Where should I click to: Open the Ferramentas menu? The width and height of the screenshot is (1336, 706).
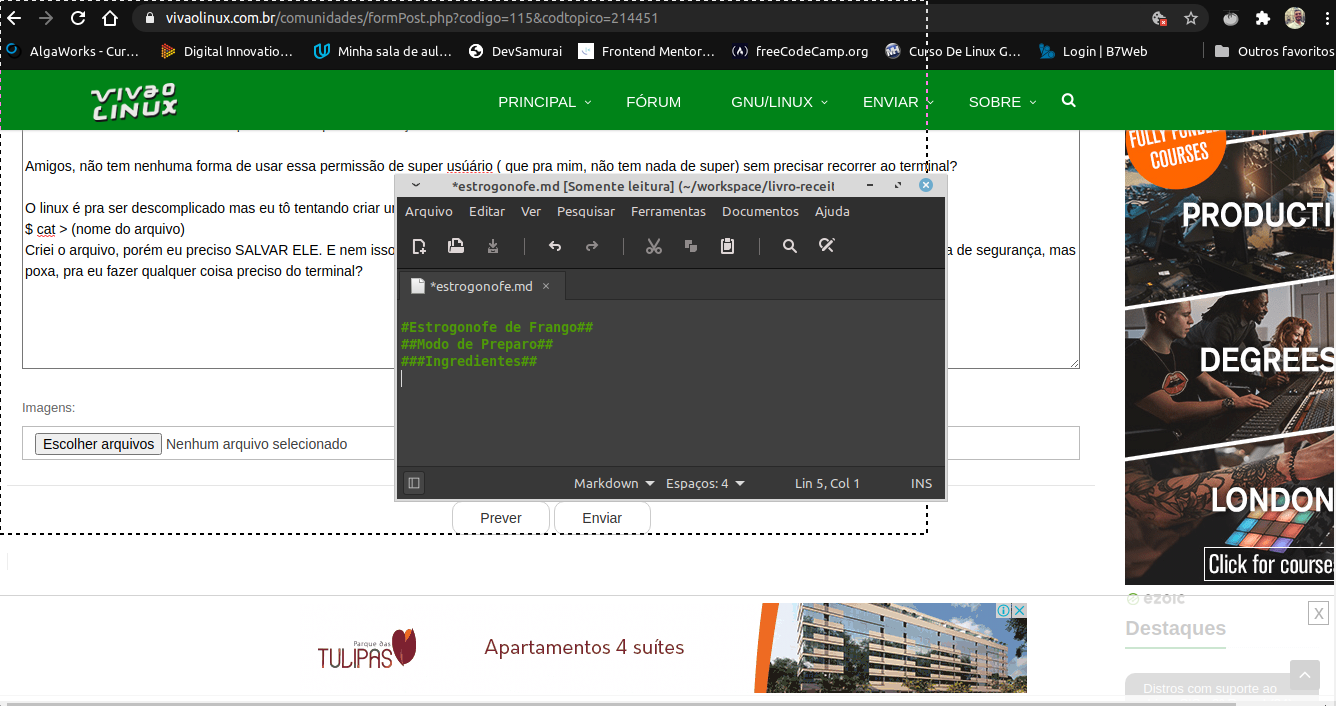point(668,211)
